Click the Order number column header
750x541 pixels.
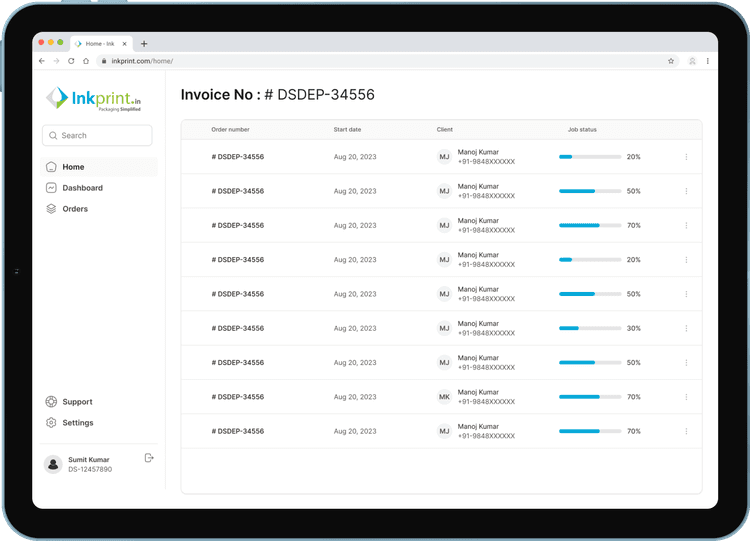[230, 130]
